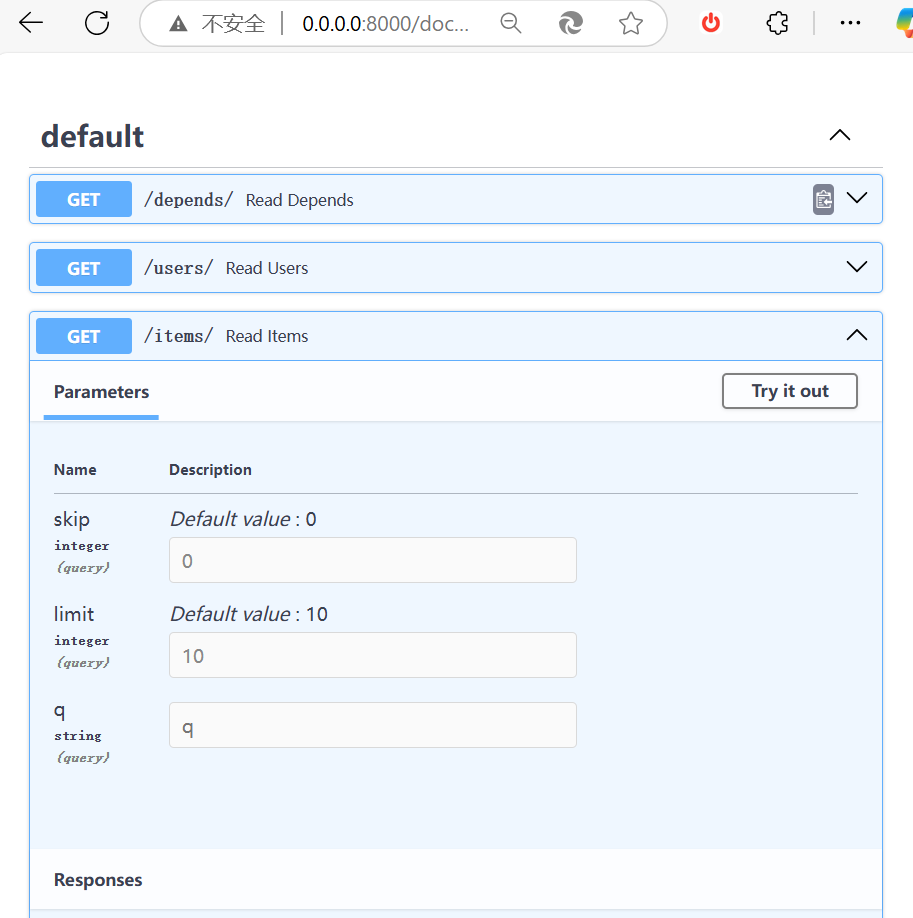
Task: Click the Edge swirl icon in address bar
Action: pyautogui.click(x=570, y=23)
